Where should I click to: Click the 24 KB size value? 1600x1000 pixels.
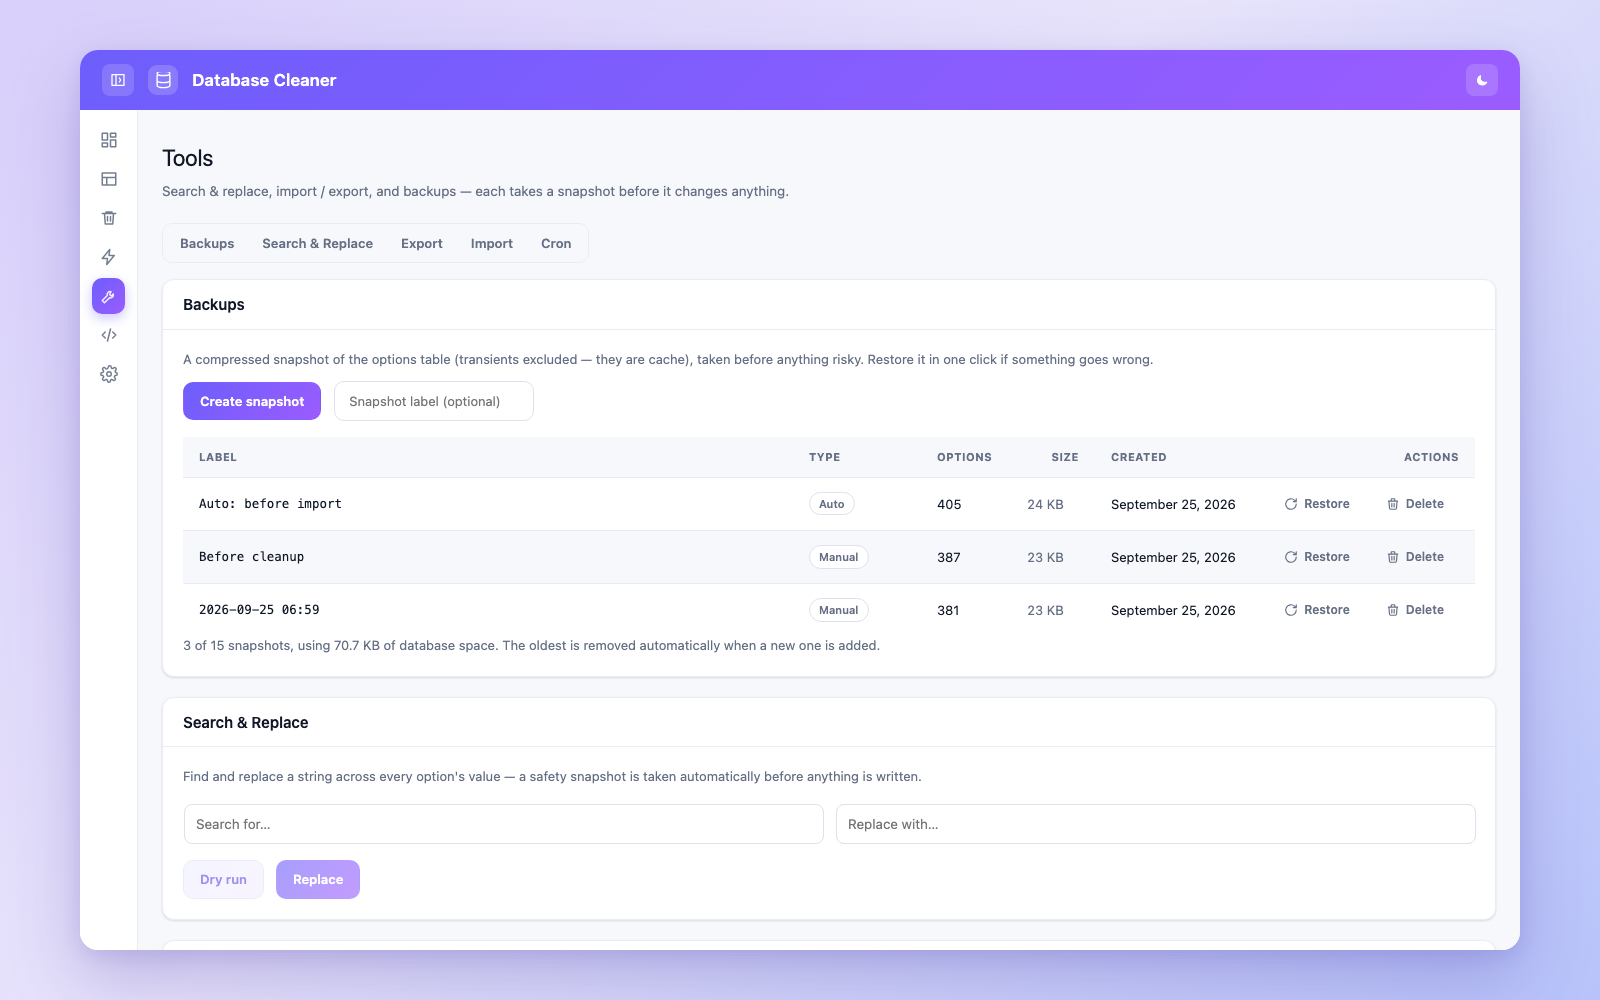[1045, 504]
